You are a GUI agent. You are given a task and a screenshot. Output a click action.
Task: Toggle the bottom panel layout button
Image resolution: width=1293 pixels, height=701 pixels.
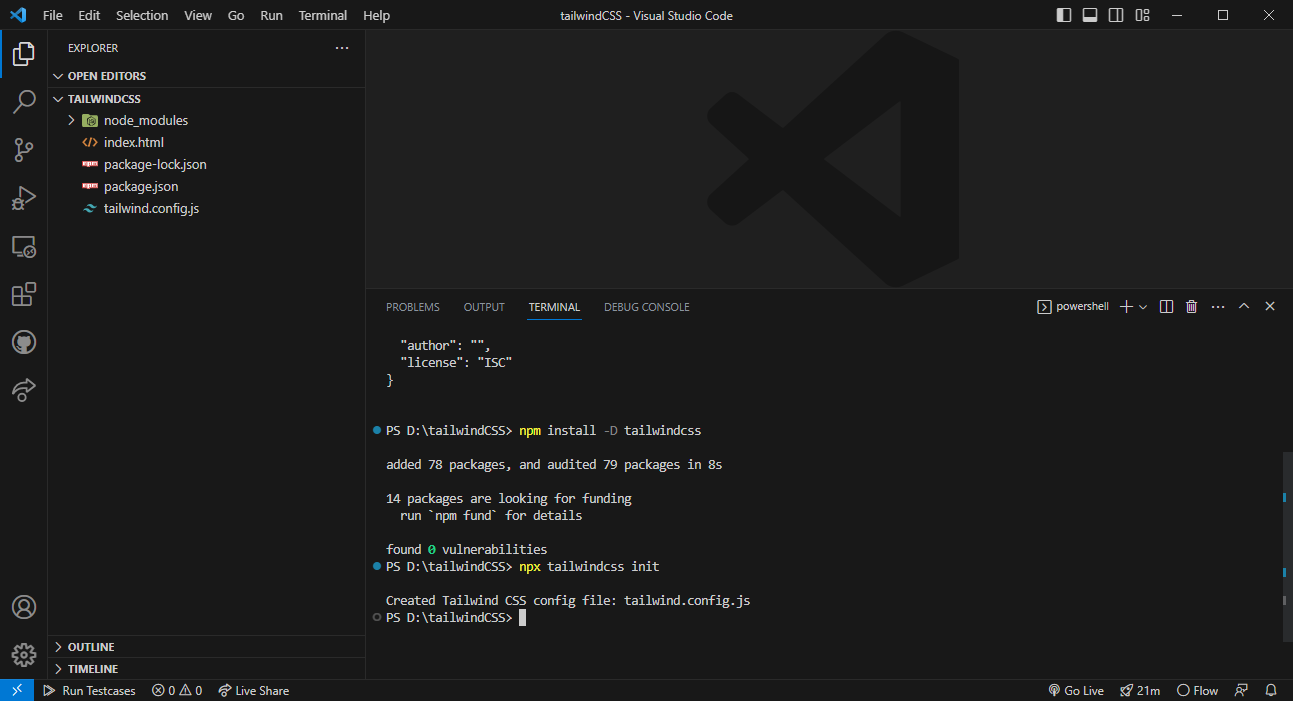tap(1090, 15)
